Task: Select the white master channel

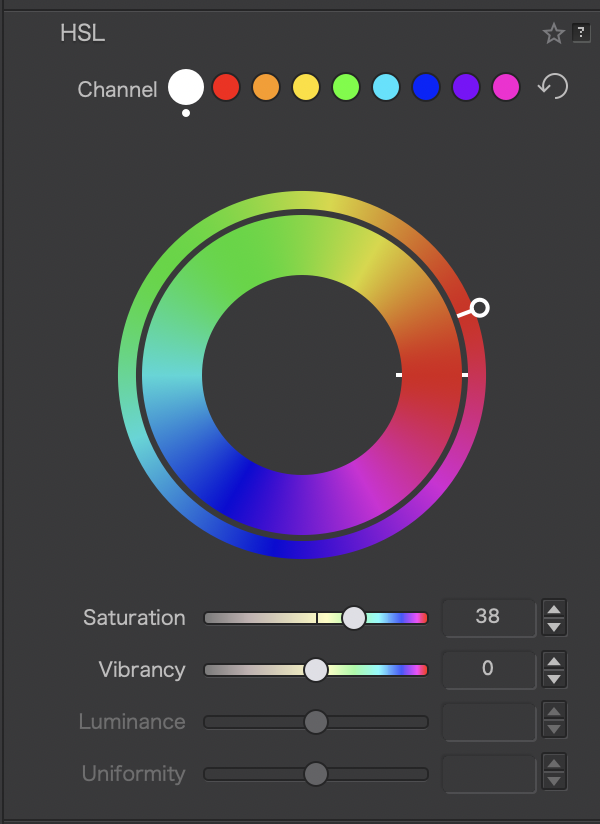Action: (186, 87)
